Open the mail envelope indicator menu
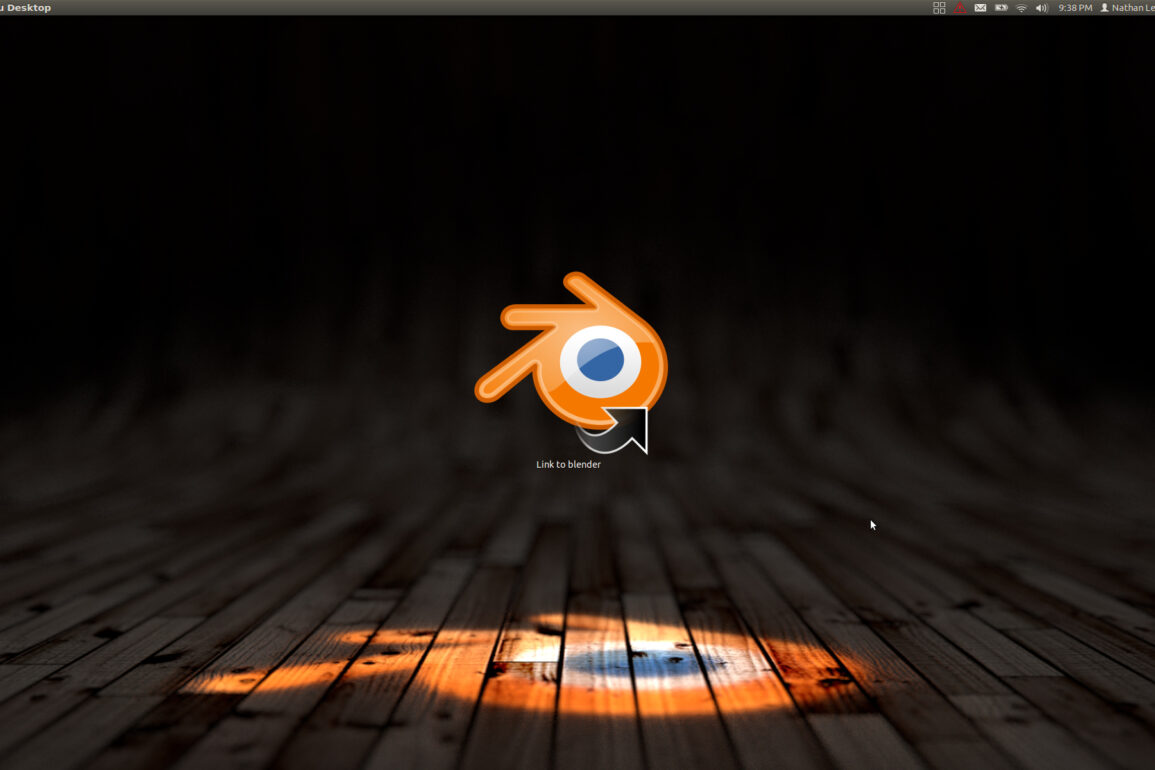This screenshot has height=770, width=1155. coord(980,8)
